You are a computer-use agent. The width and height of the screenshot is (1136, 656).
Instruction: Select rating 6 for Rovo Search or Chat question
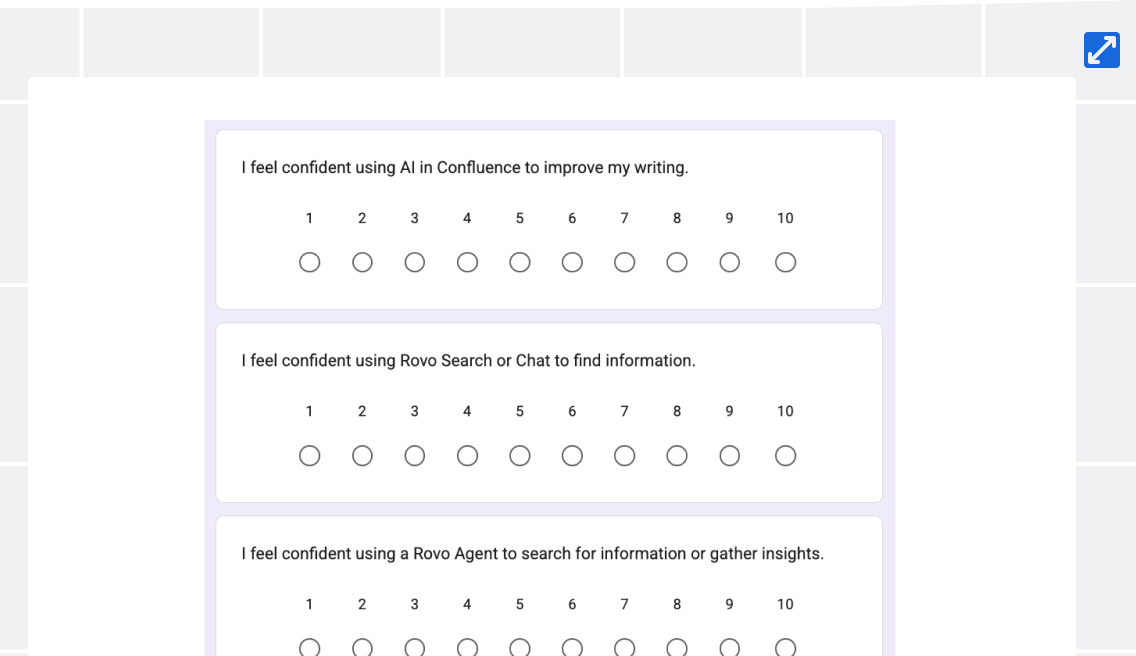coord(572,456)
